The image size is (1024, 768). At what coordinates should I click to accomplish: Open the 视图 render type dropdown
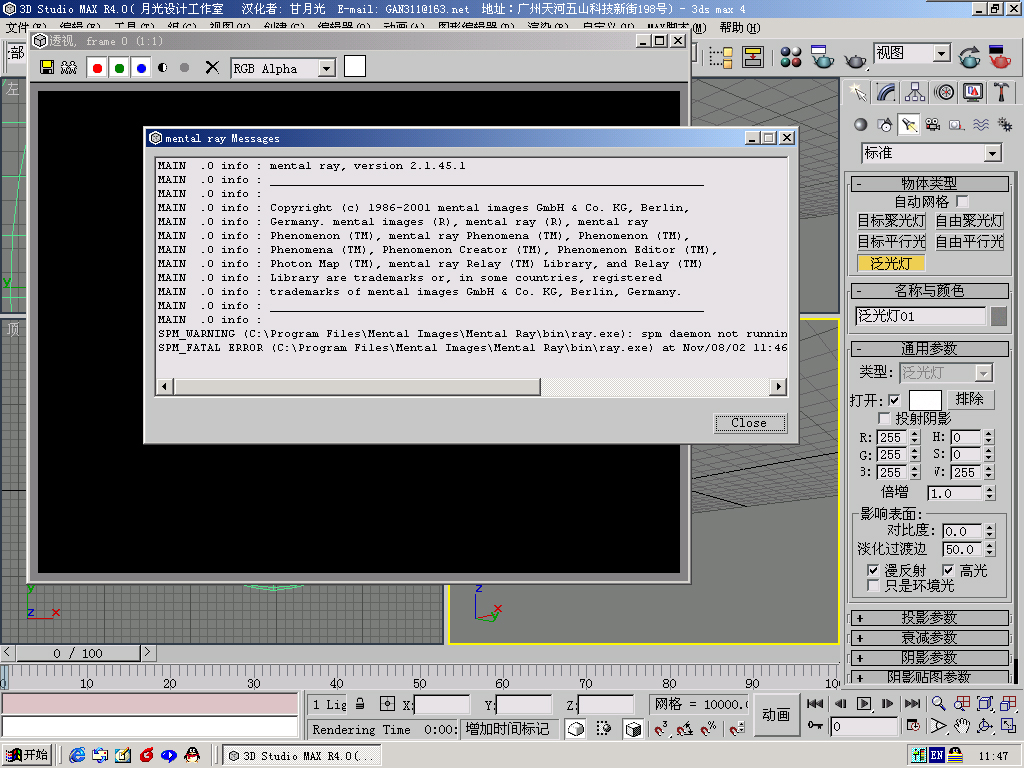point(941,53)
